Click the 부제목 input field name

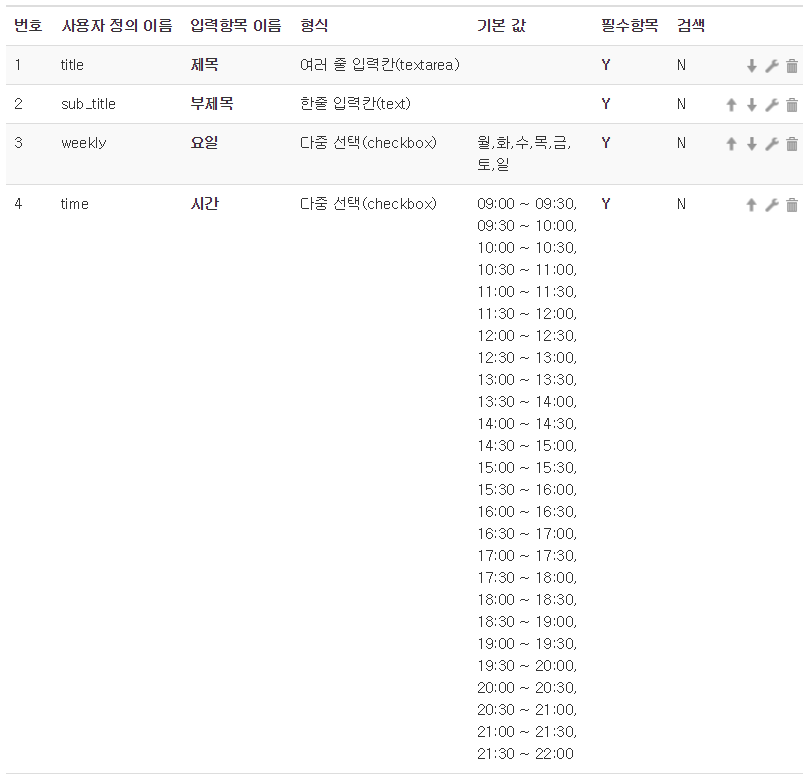(x=211, y=104)
